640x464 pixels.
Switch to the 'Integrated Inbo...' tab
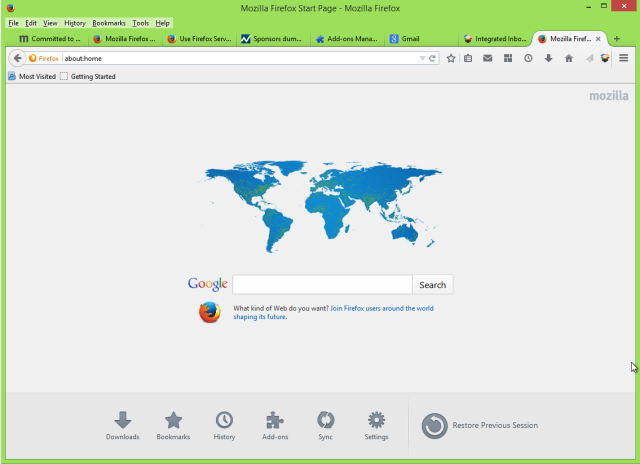pyautogui.click(x=495, y=39)
